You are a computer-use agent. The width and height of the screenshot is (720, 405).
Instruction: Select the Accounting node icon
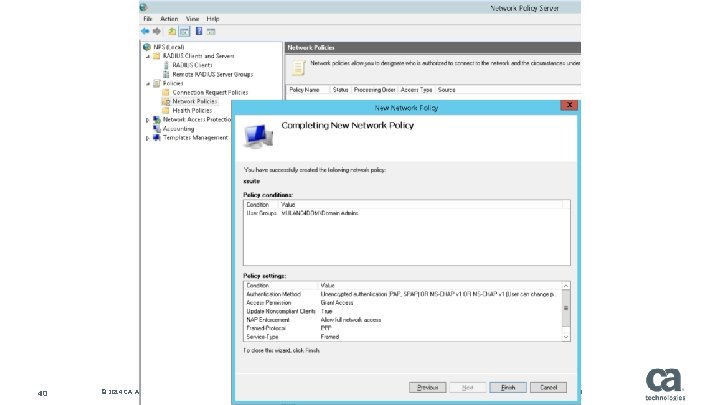(x=157, y=129)
